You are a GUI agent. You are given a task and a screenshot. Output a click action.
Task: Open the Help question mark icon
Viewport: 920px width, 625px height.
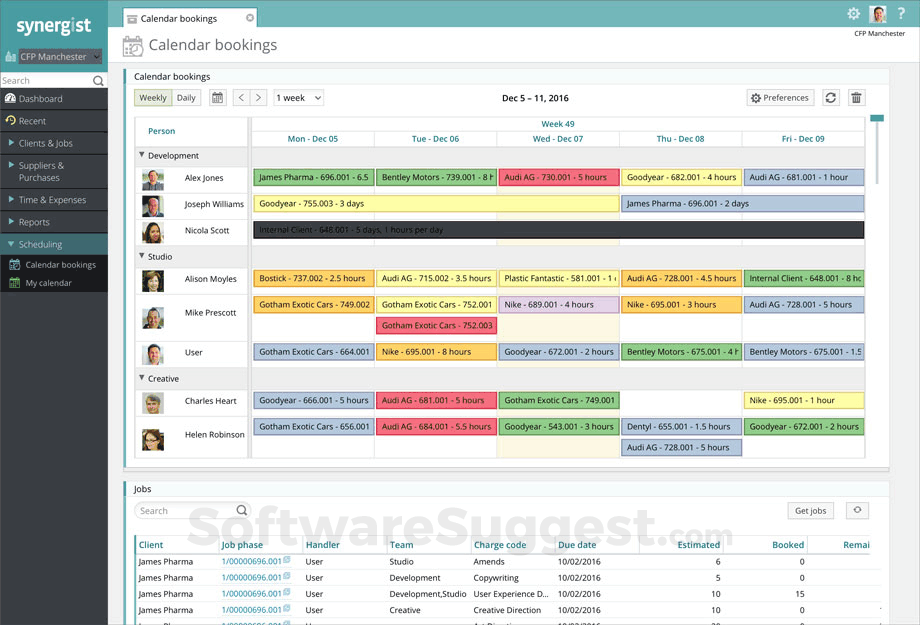[x=900, y=13]
